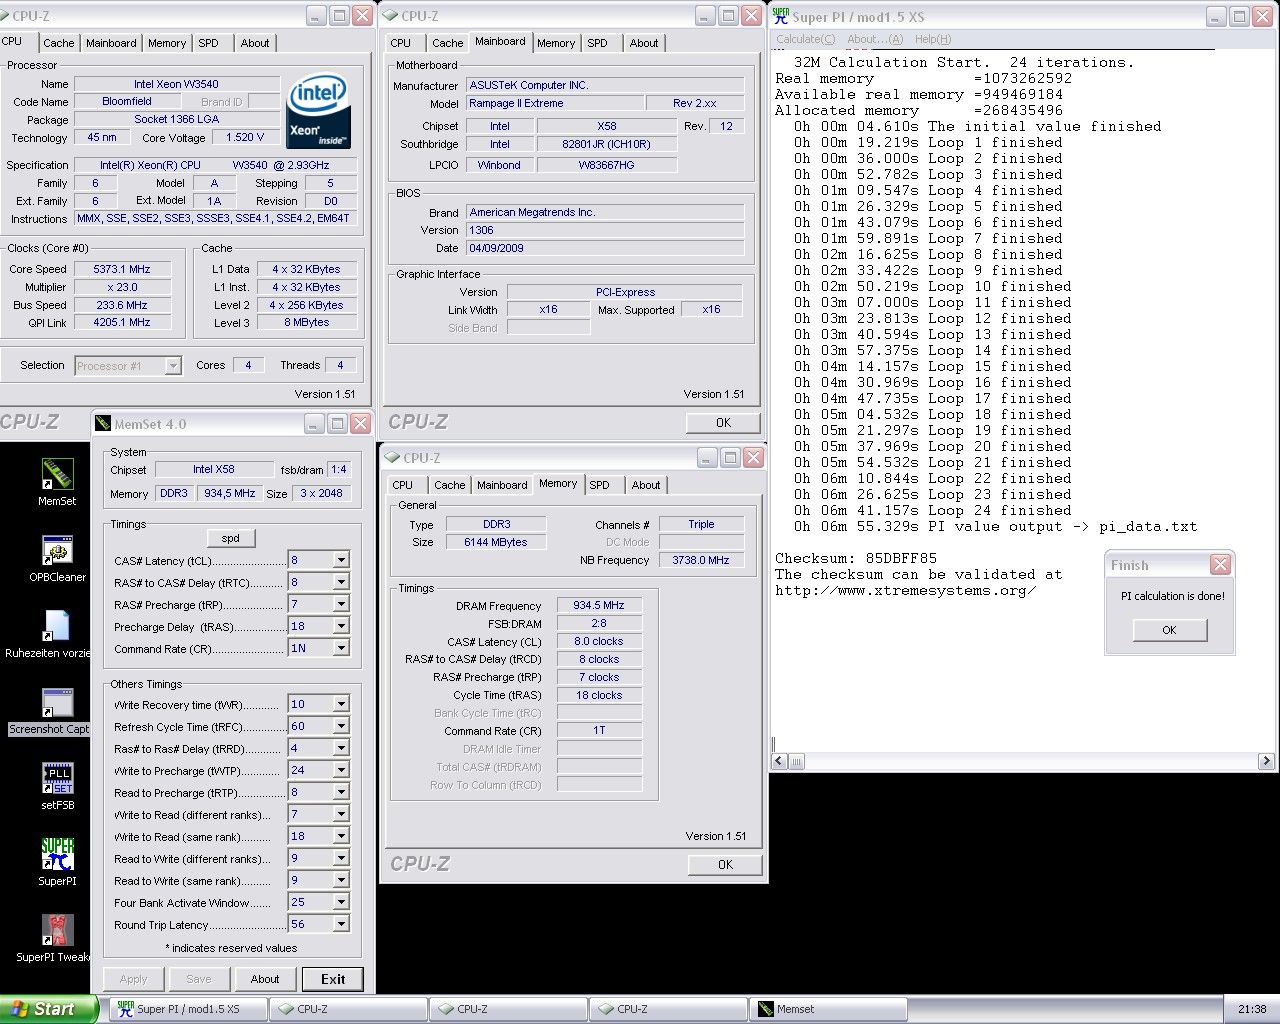Activate the third CPU-Z taskbar button
1280x1024 pixels.
click(667, 1009)
